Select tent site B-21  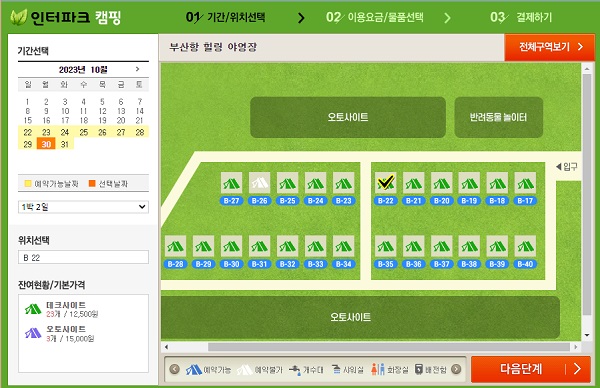click(x=414, y=183)
